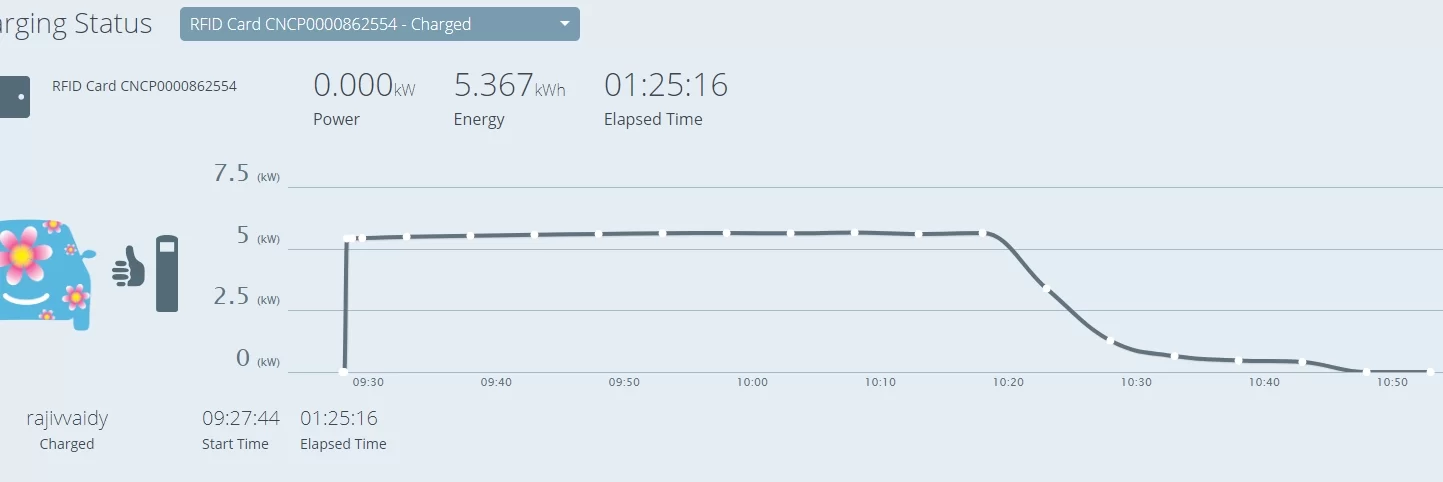1443x482 pixels.
Task: Click the rajivvaidy username
Action: tap(67, 418)
